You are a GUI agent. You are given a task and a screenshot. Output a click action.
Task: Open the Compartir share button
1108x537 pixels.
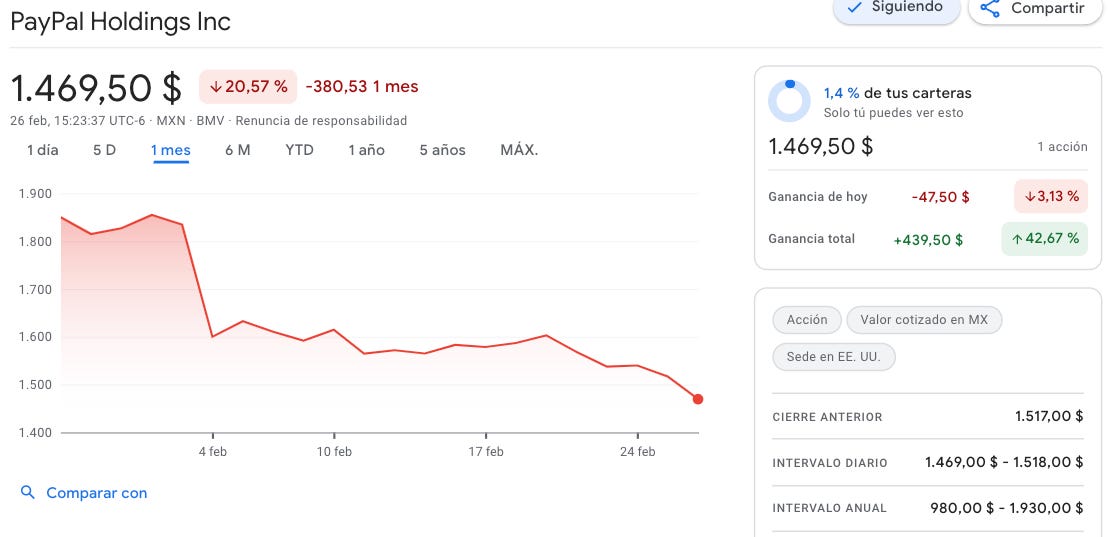pos(1034,9)
